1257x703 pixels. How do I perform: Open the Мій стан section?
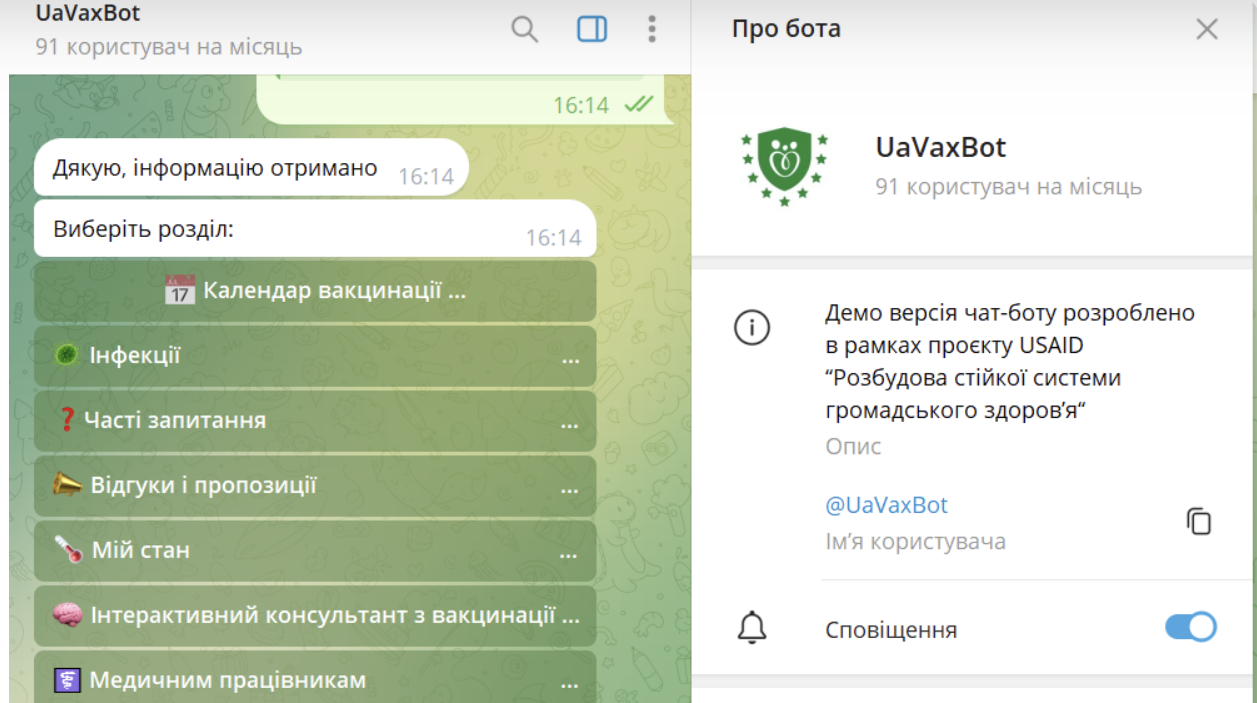coord(315,551)
